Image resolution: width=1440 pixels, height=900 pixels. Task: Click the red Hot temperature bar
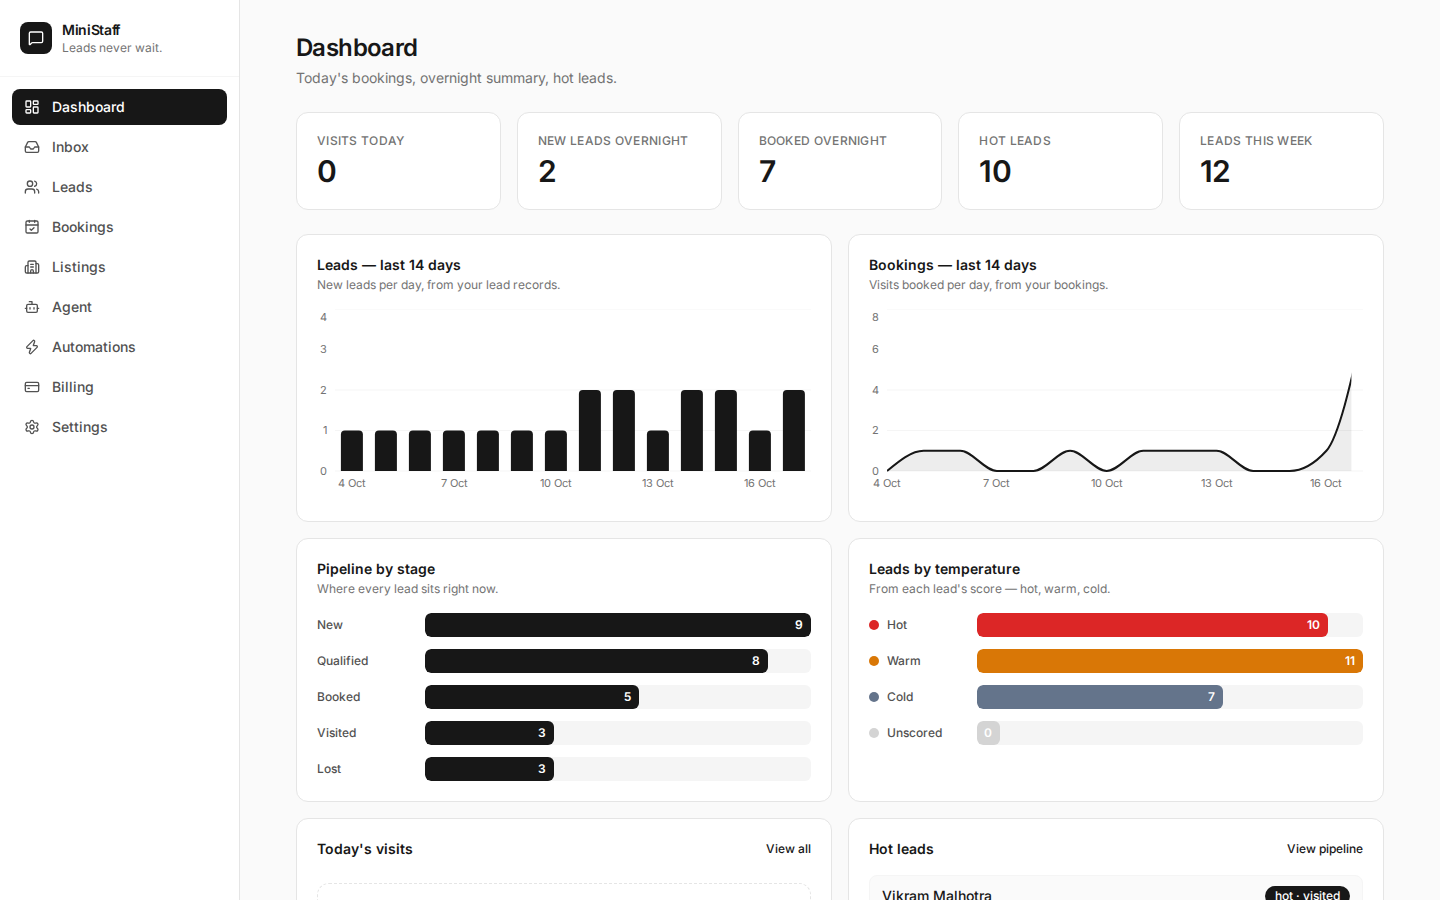(1152, 625)
